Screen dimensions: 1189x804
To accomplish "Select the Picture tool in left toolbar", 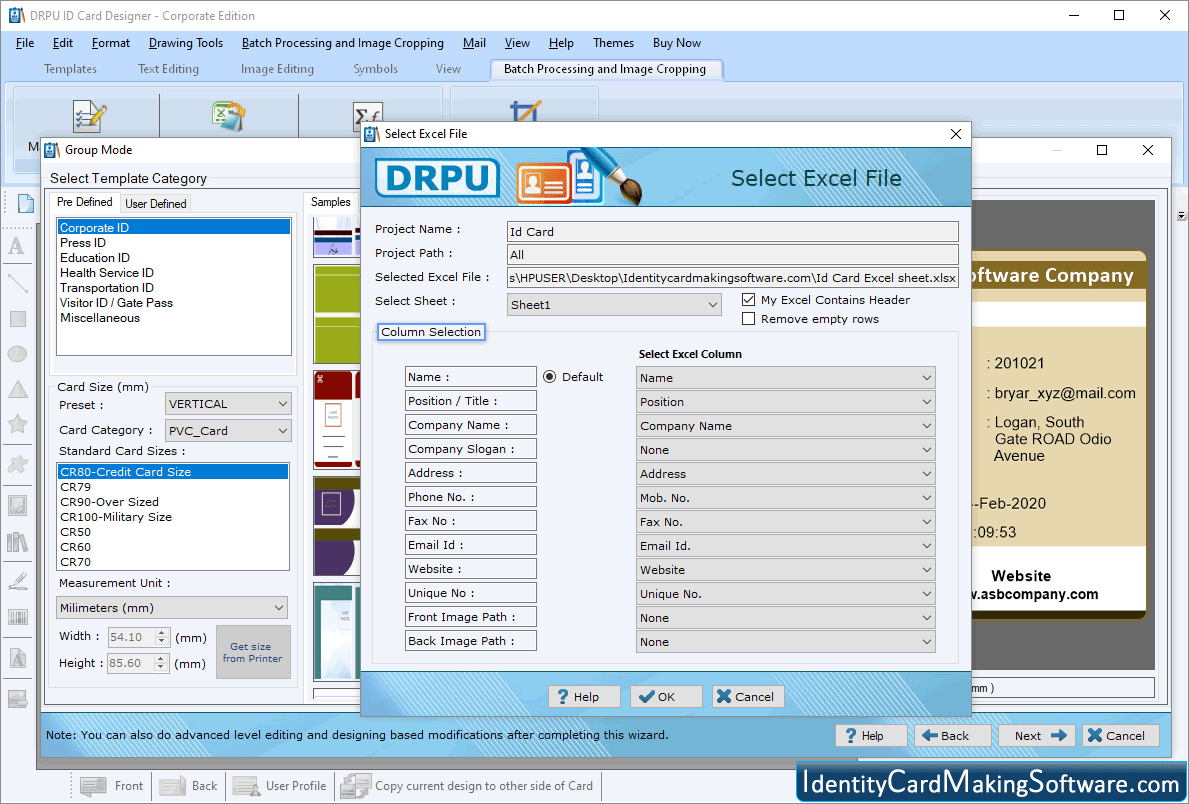I will (17, 504).
